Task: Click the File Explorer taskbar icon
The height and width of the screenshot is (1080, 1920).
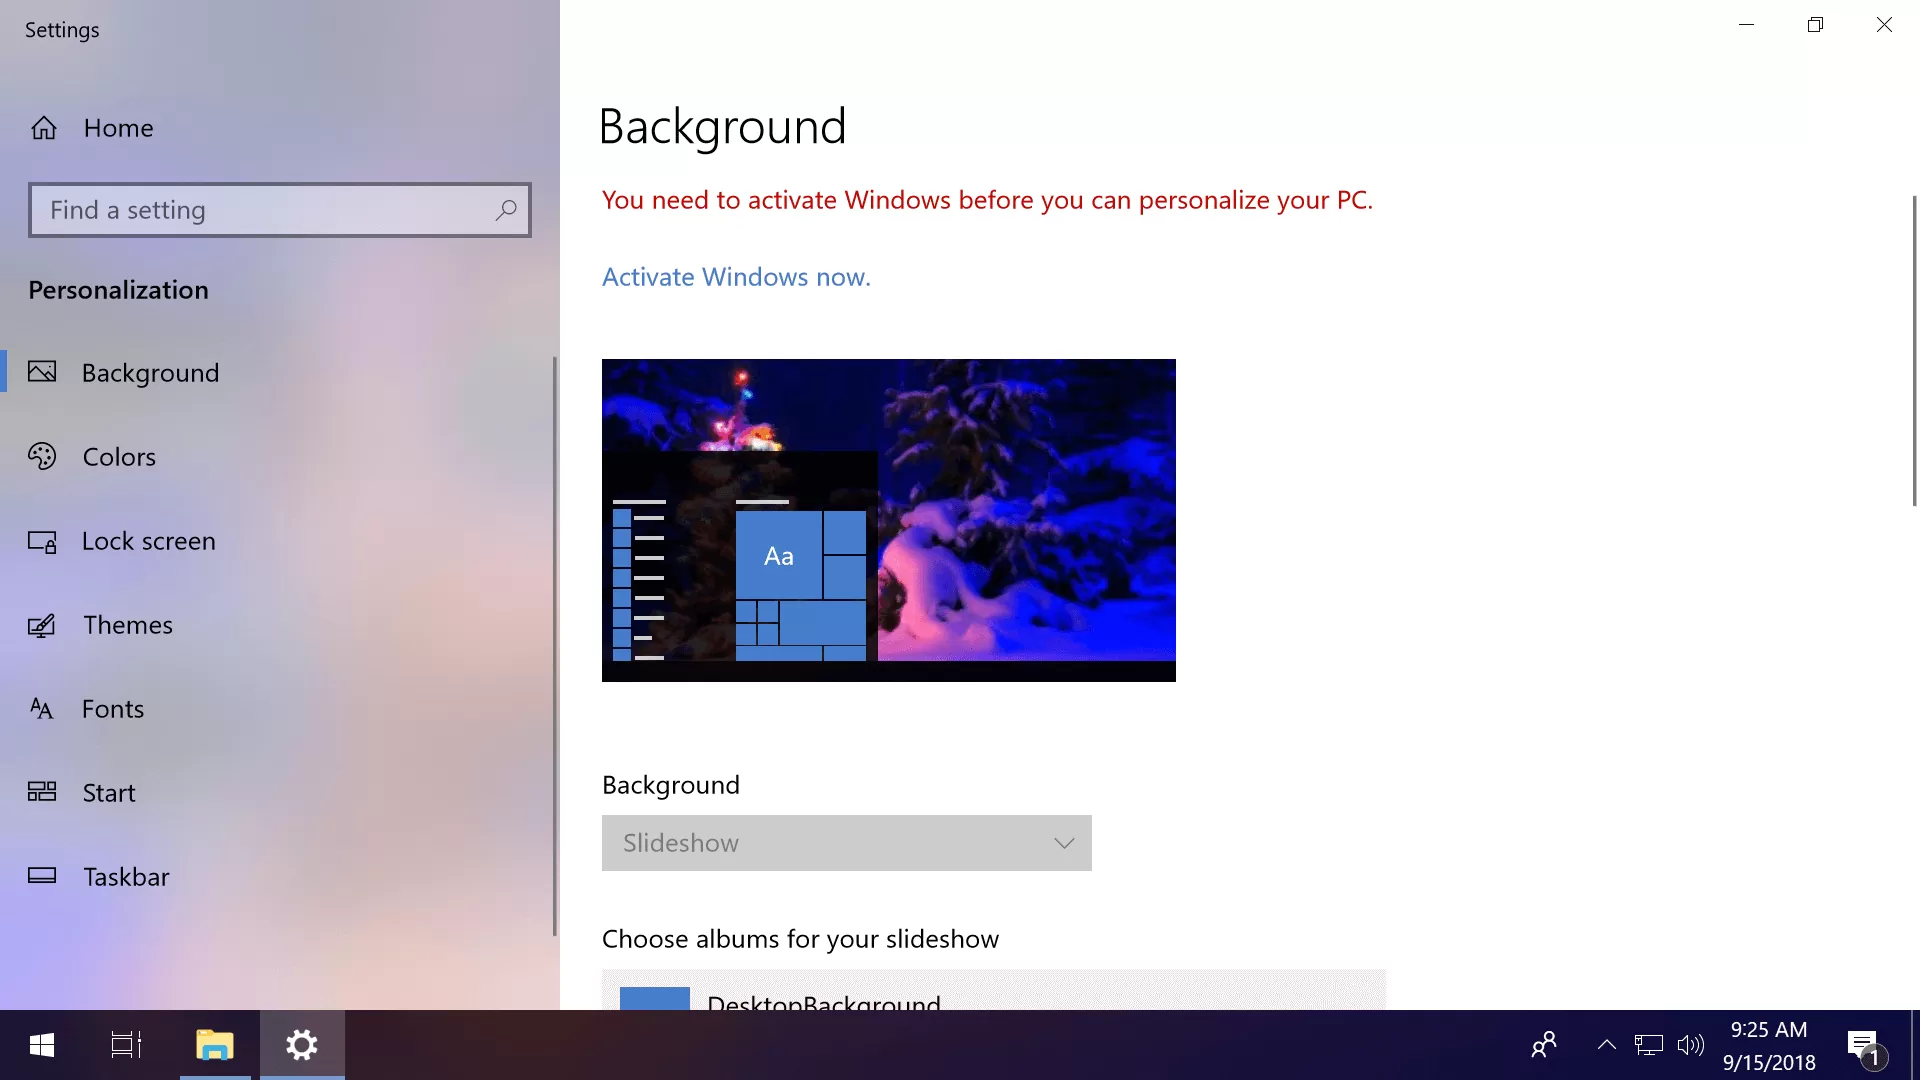Action: tap(215, 1044)
